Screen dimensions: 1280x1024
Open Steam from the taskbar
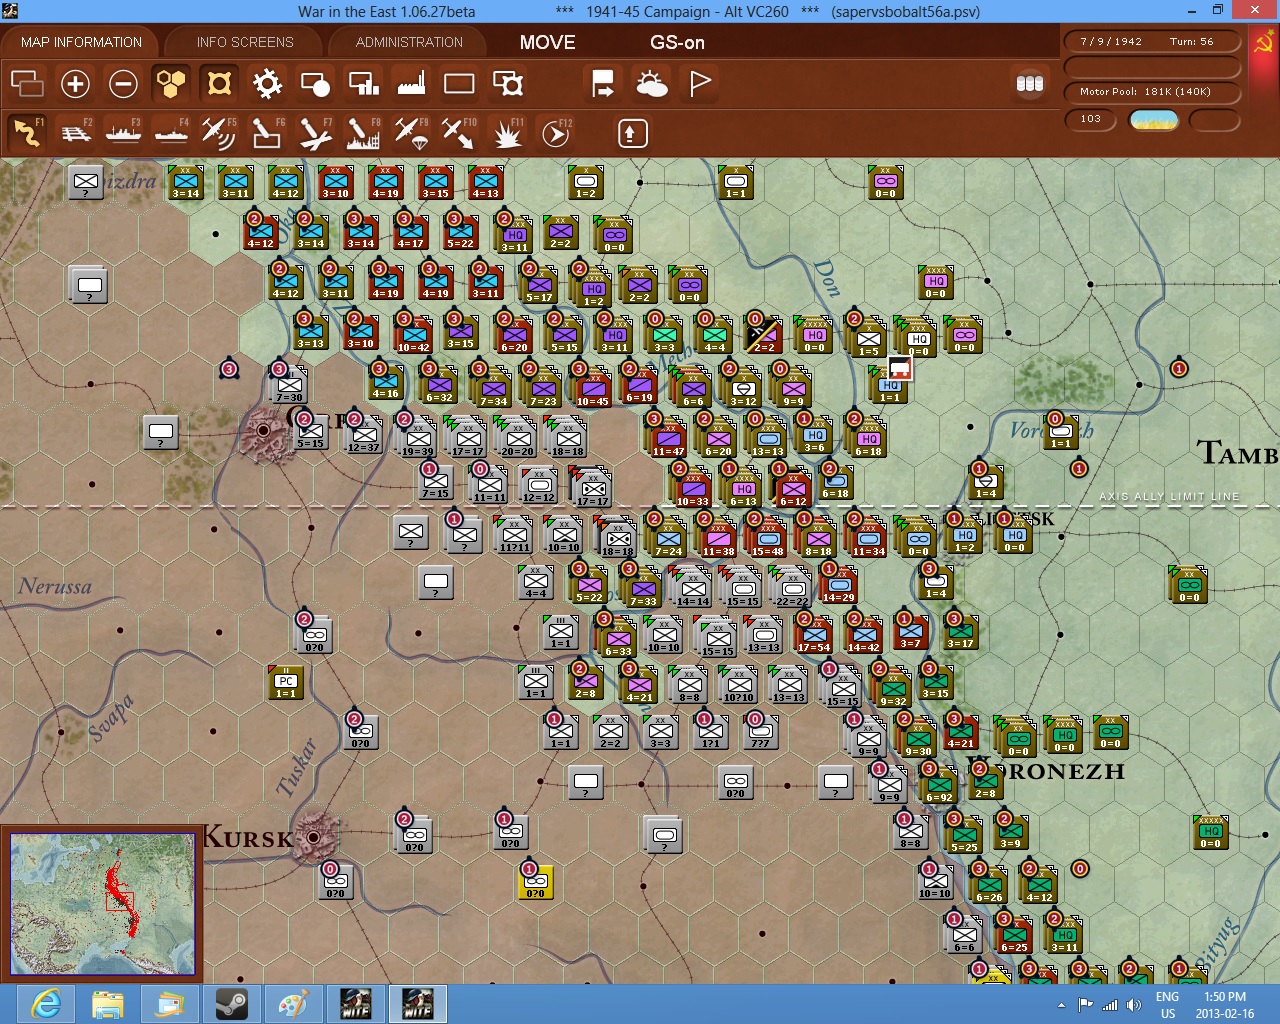pos(232,1003)
